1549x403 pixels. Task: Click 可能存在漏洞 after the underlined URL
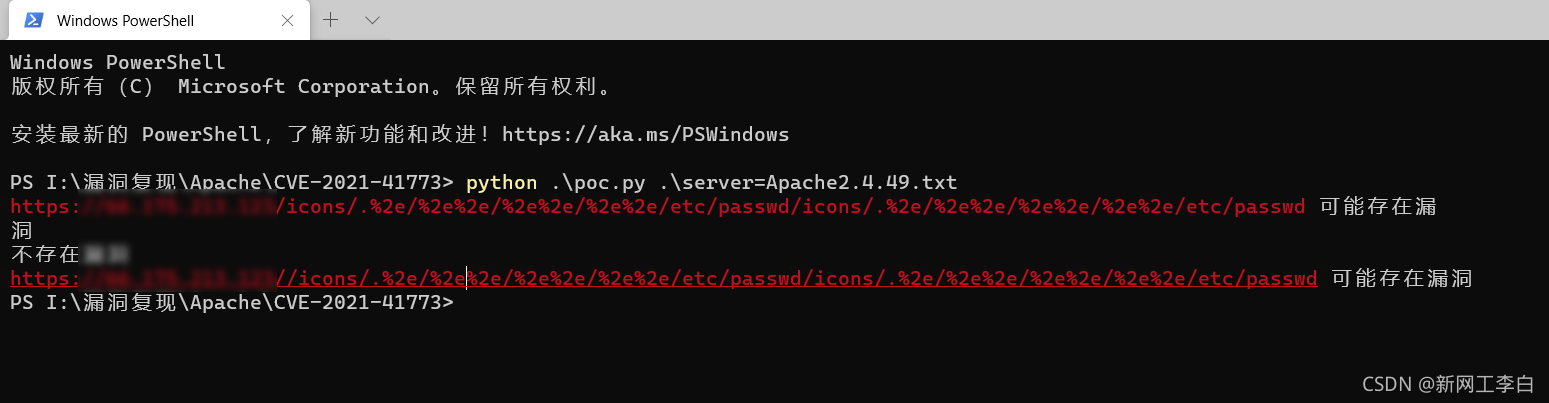(x=1402, y=279)
